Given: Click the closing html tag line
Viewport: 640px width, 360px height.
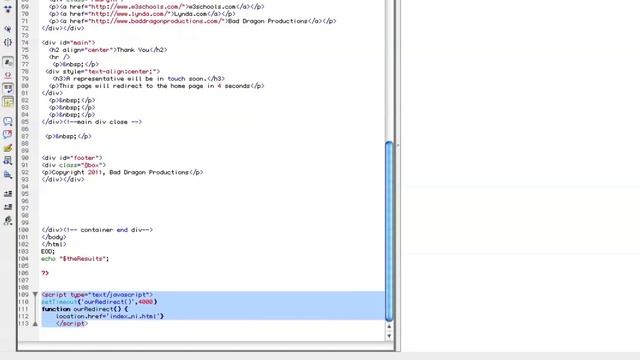Looking at the screenshot, I should click(x=54, y=244).
